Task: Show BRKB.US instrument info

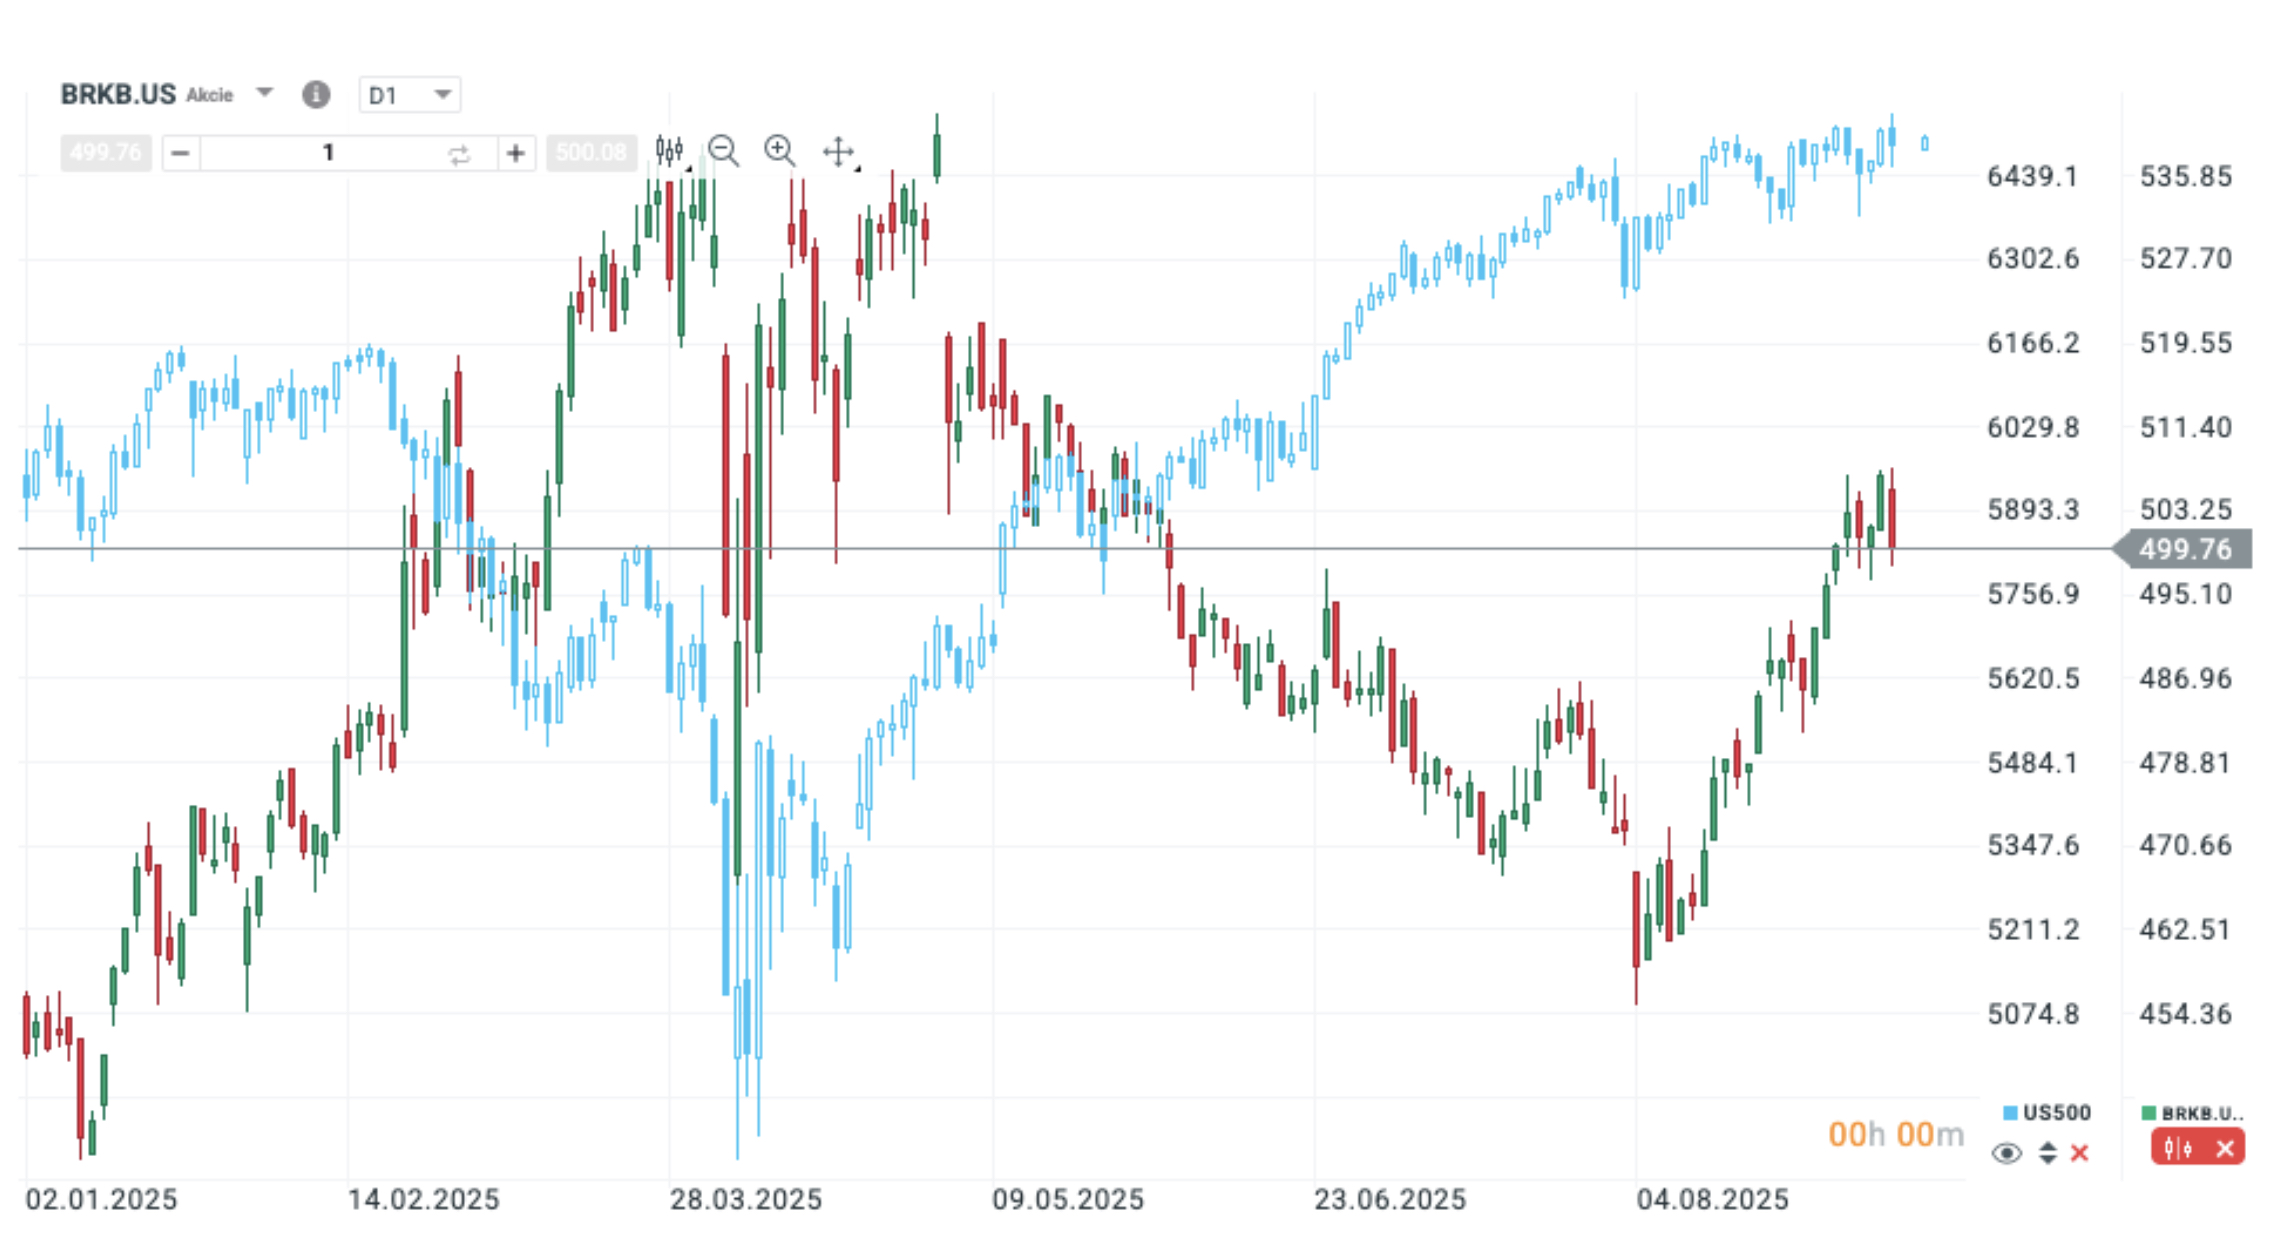Action: point(316,94)
